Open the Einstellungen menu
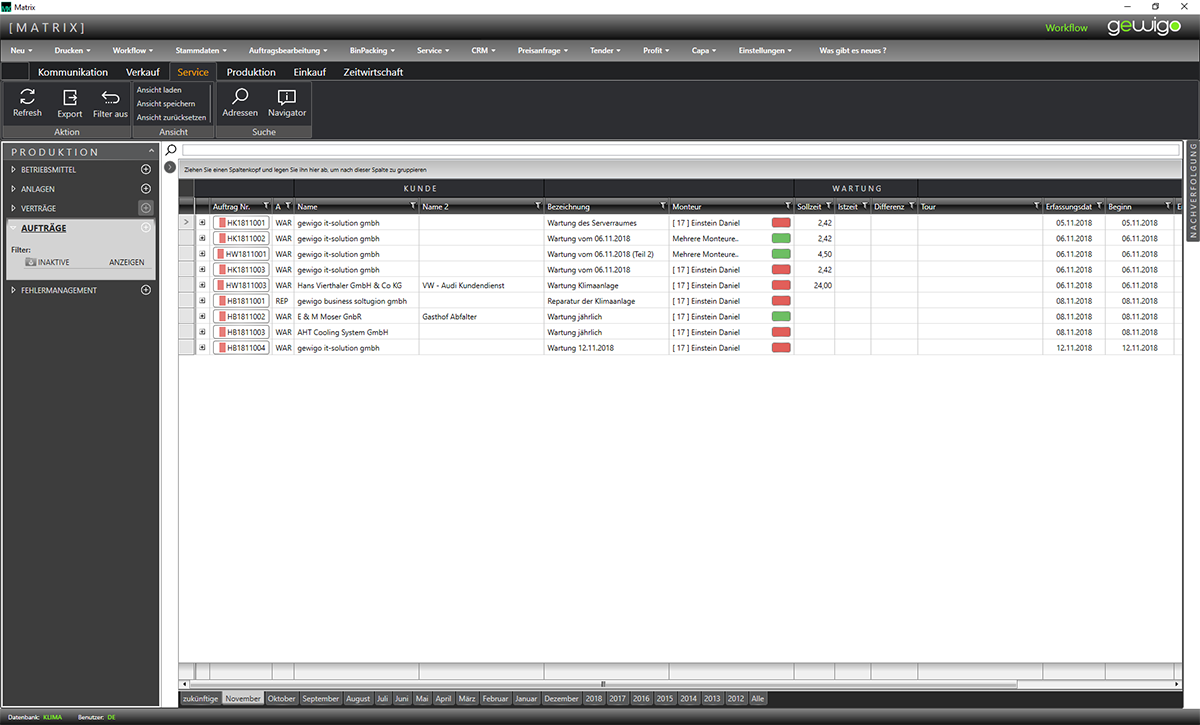Screen dimensions: 1200x725 [766, 50]
